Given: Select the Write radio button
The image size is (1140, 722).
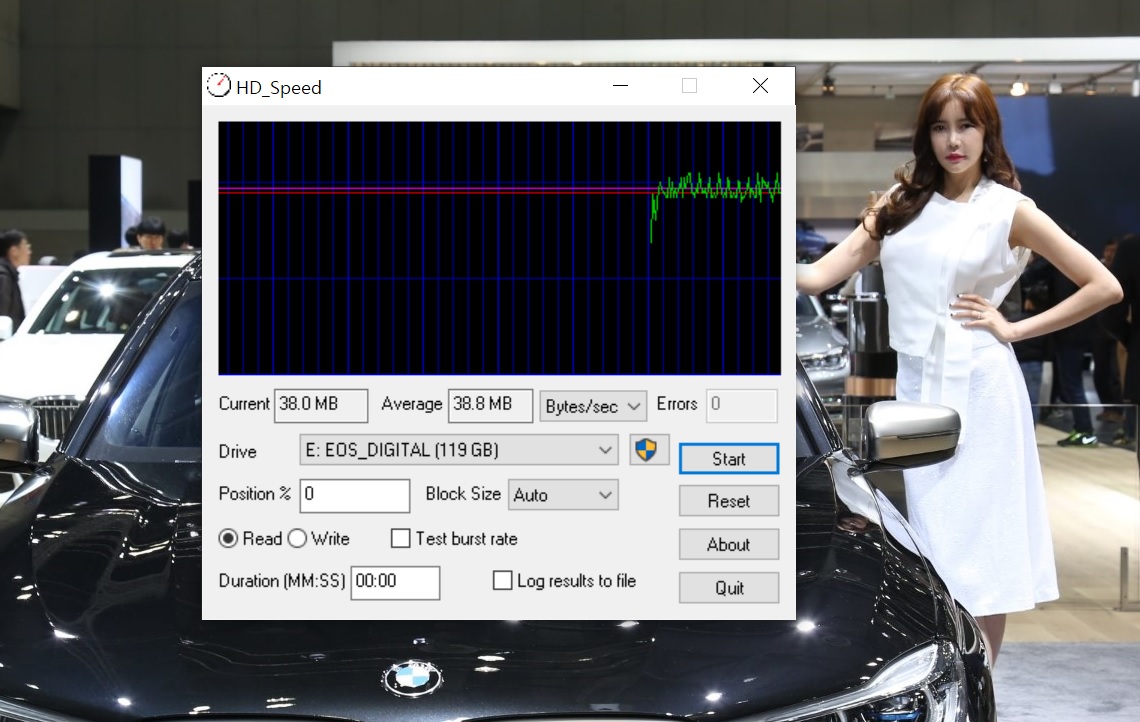Looking at the screenshot, I should click(x=297, y=538).
